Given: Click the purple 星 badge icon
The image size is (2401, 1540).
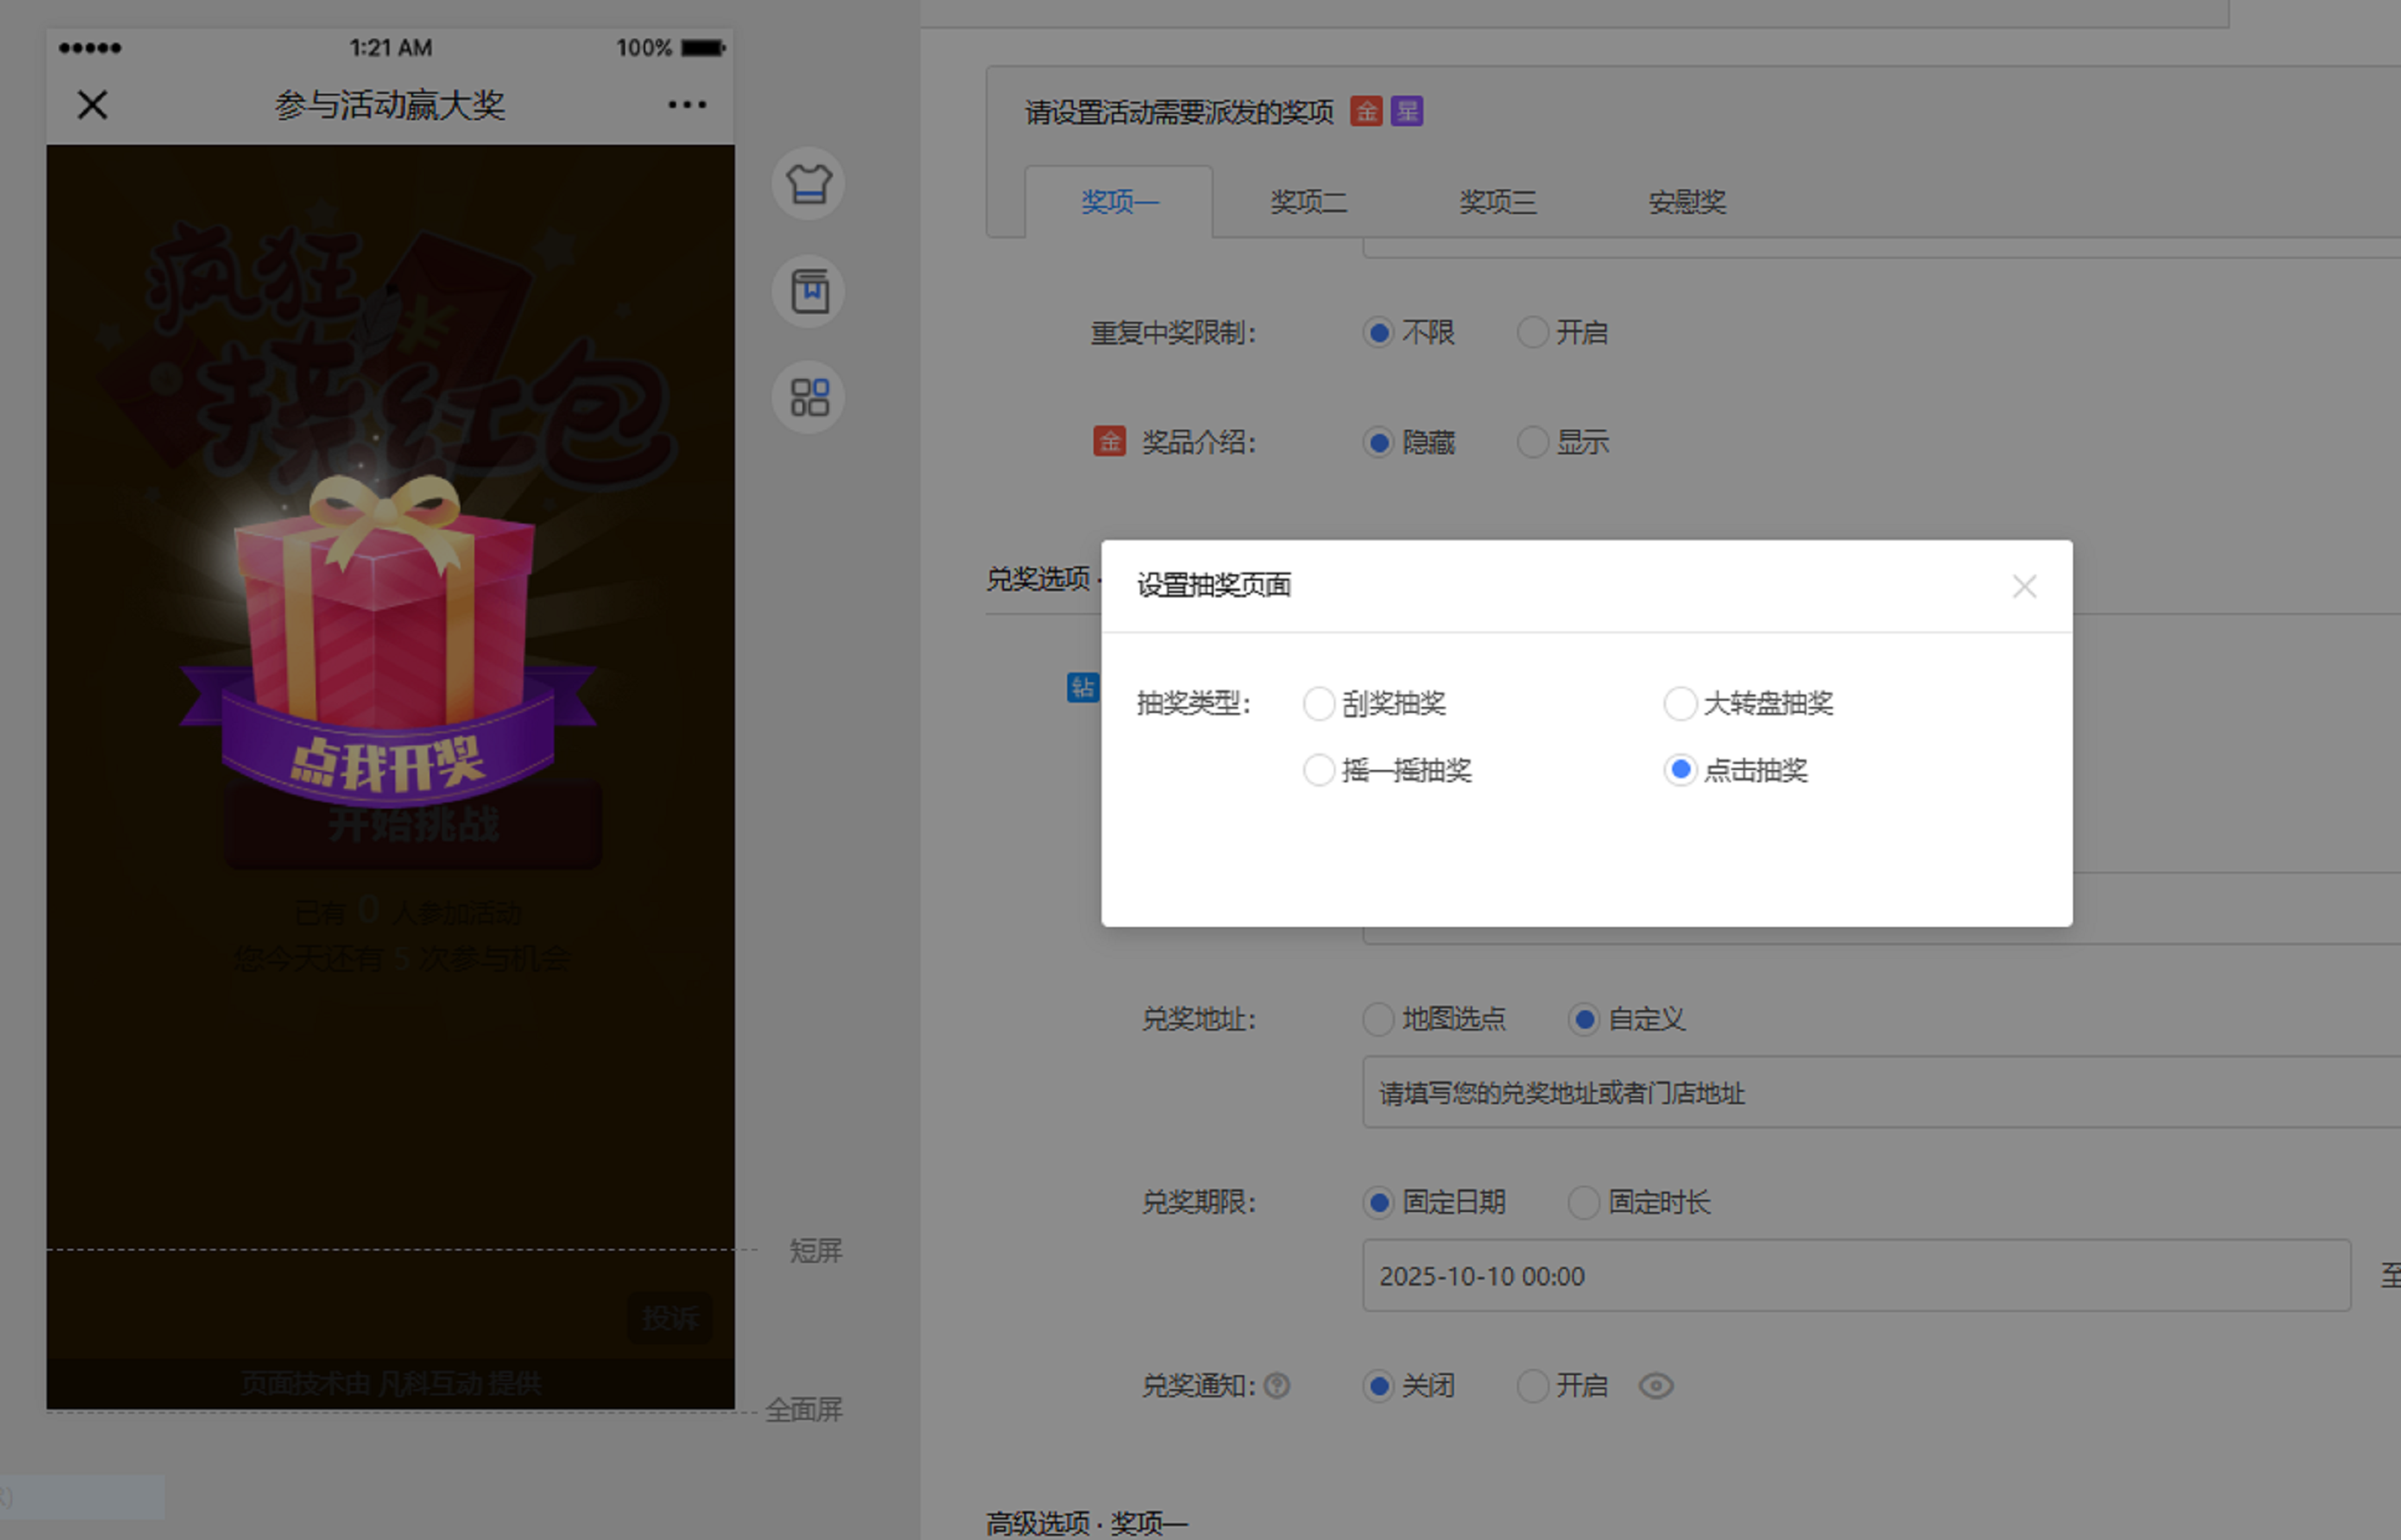Looking at the screenshot, I should [x=1406, y=111].
